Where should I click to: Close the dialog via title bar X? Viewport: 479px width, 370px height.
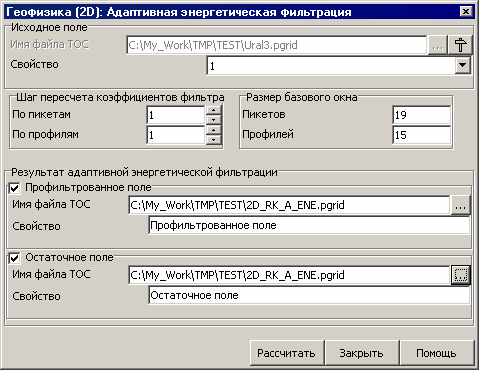click(466, 12)
